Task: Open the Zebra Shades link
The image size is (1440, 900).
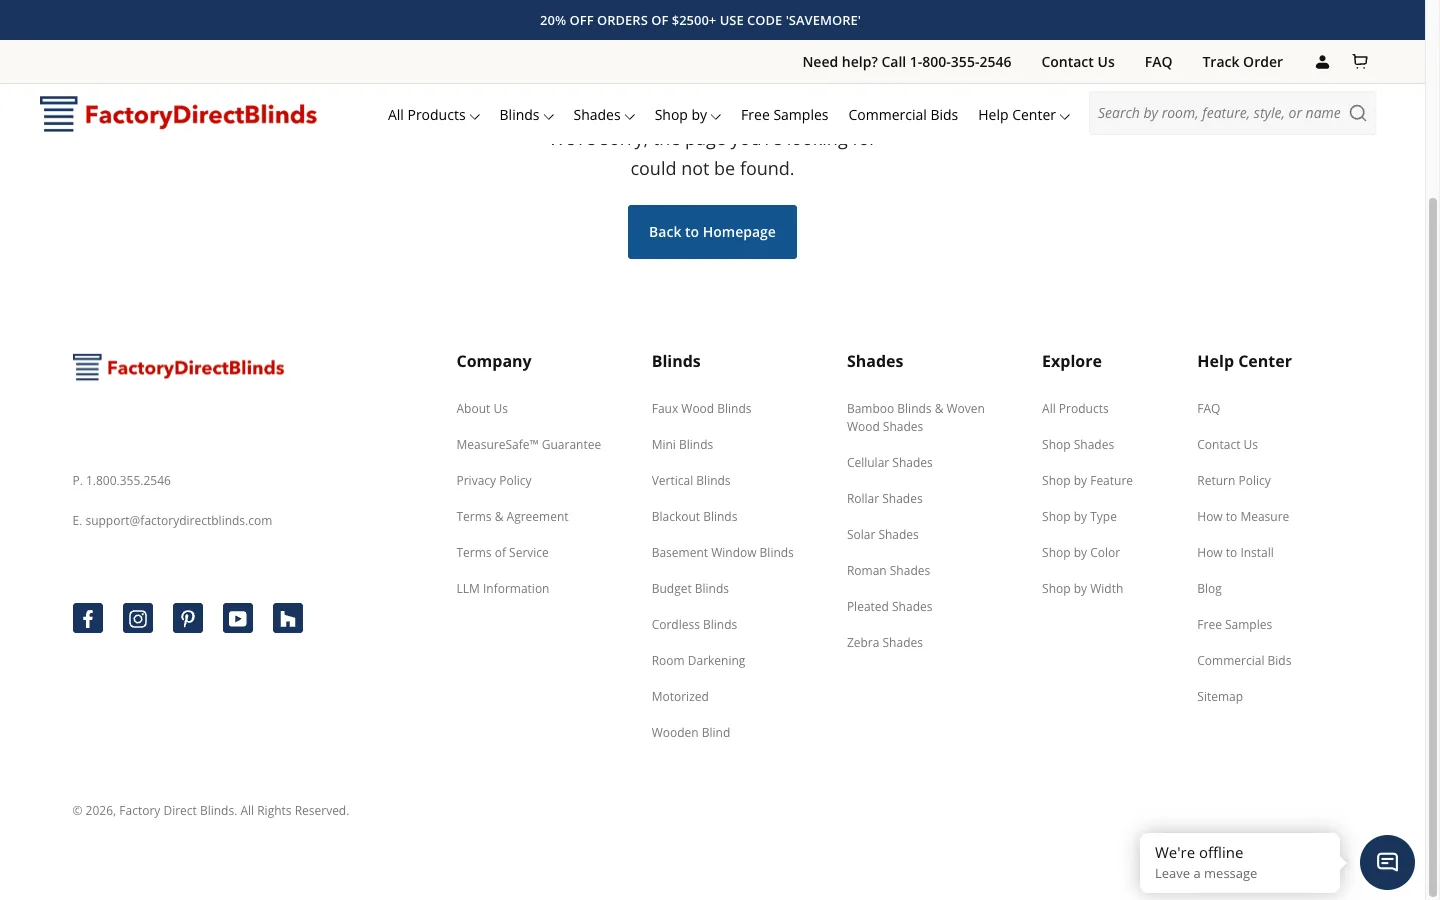Action: (884, 643)
